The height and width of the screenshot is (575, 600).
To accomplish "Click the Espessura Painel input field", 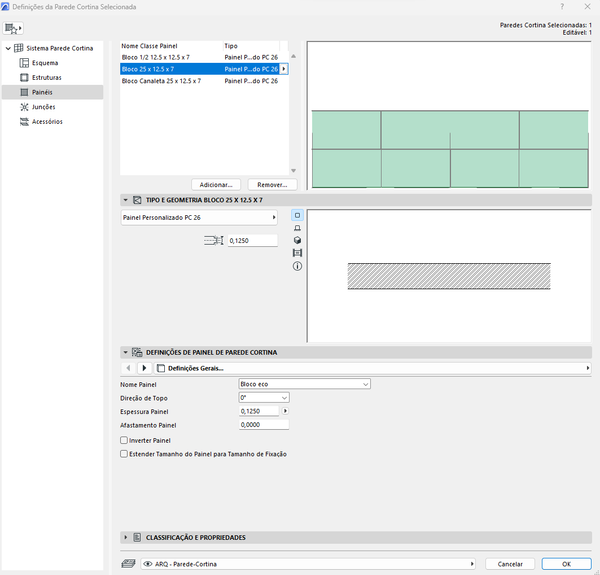I will pyautogui.click(x=259, y=411).
